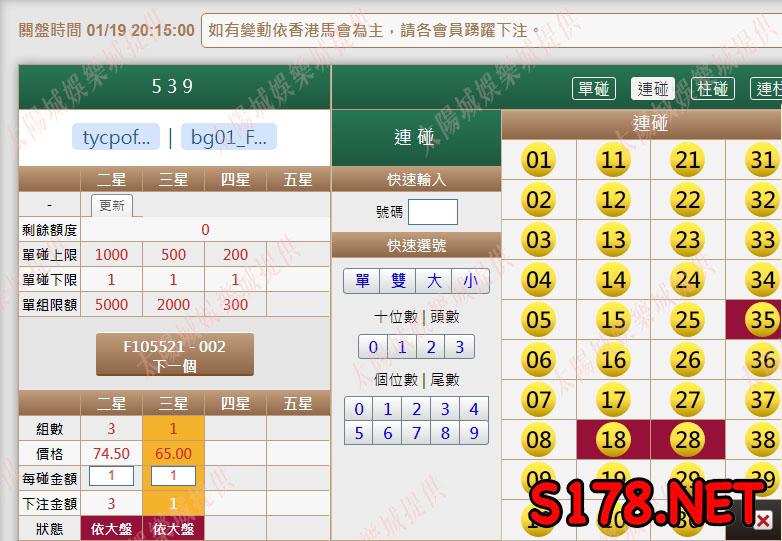Quick-select even numbers with 雙
Screen dimensions: 782x541
pos(398,281)
